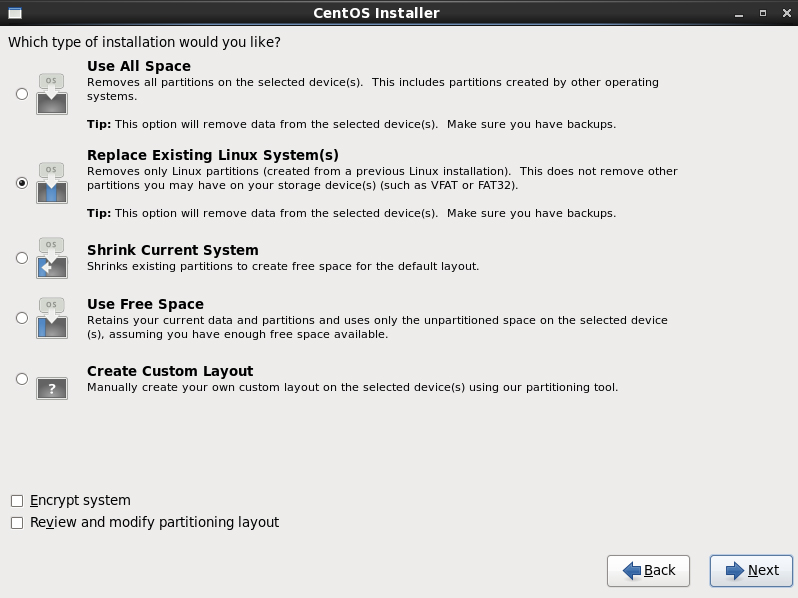
Task: Click the Shrink Current System heading
Action: (x=173, y=250)
